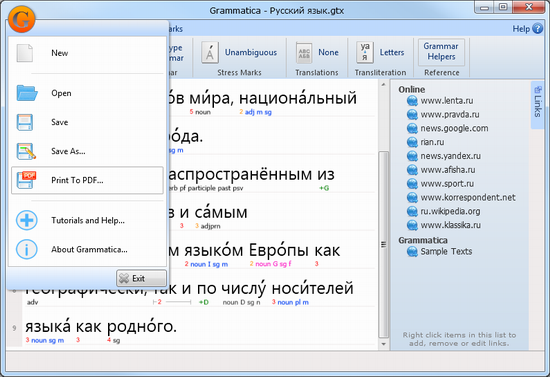Screen dimensions: 550x377
Task: Open Tutorials and Help... entry
Action: point(87,220)
